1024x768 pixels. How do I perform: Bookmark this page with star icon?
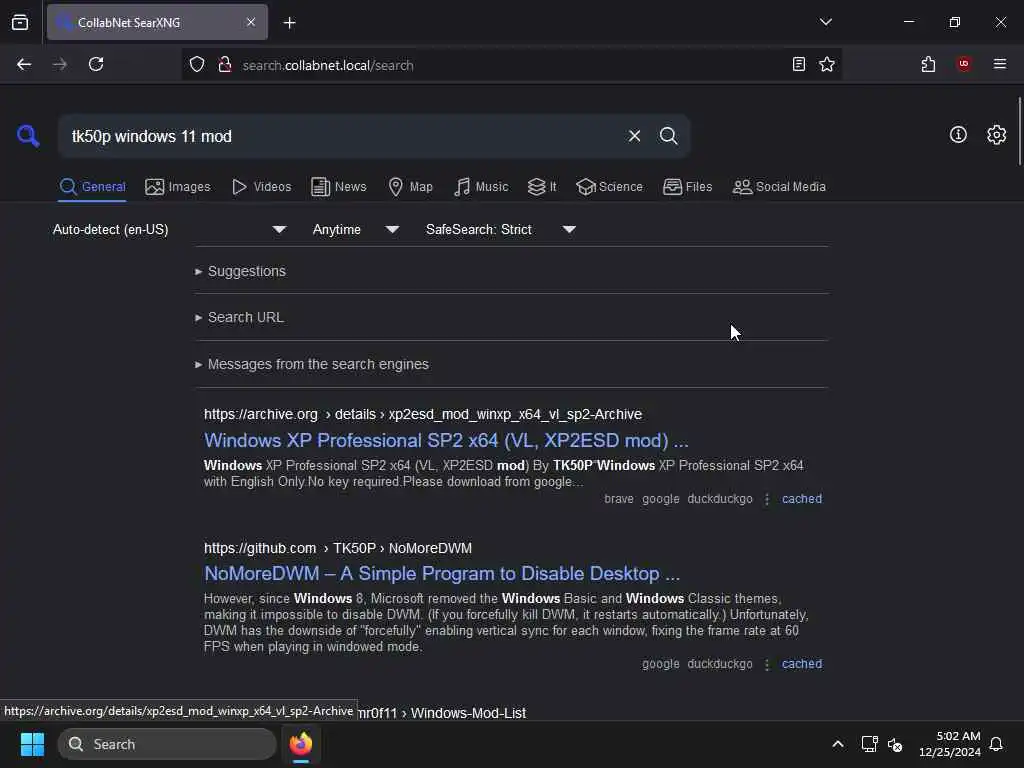tap(827, 64)
